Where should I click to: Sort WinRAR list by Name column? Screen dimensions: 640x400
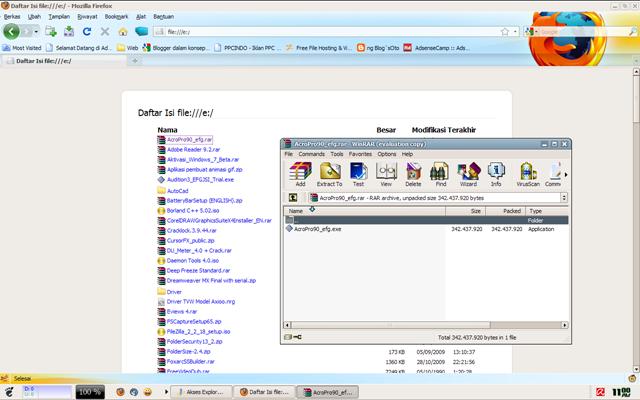[364, 211]
